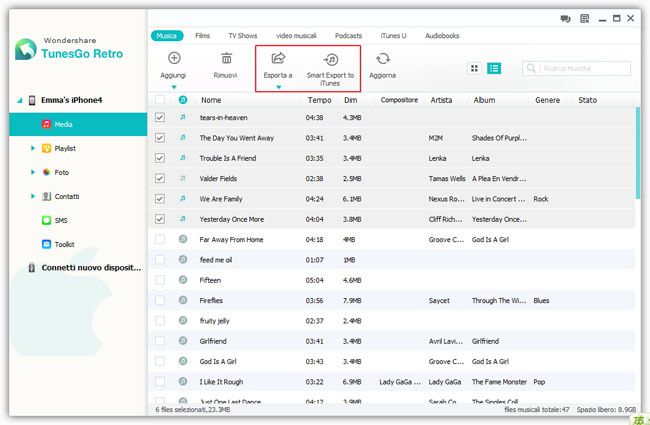Sort by the Genere column header

click(x=548, y=100)
